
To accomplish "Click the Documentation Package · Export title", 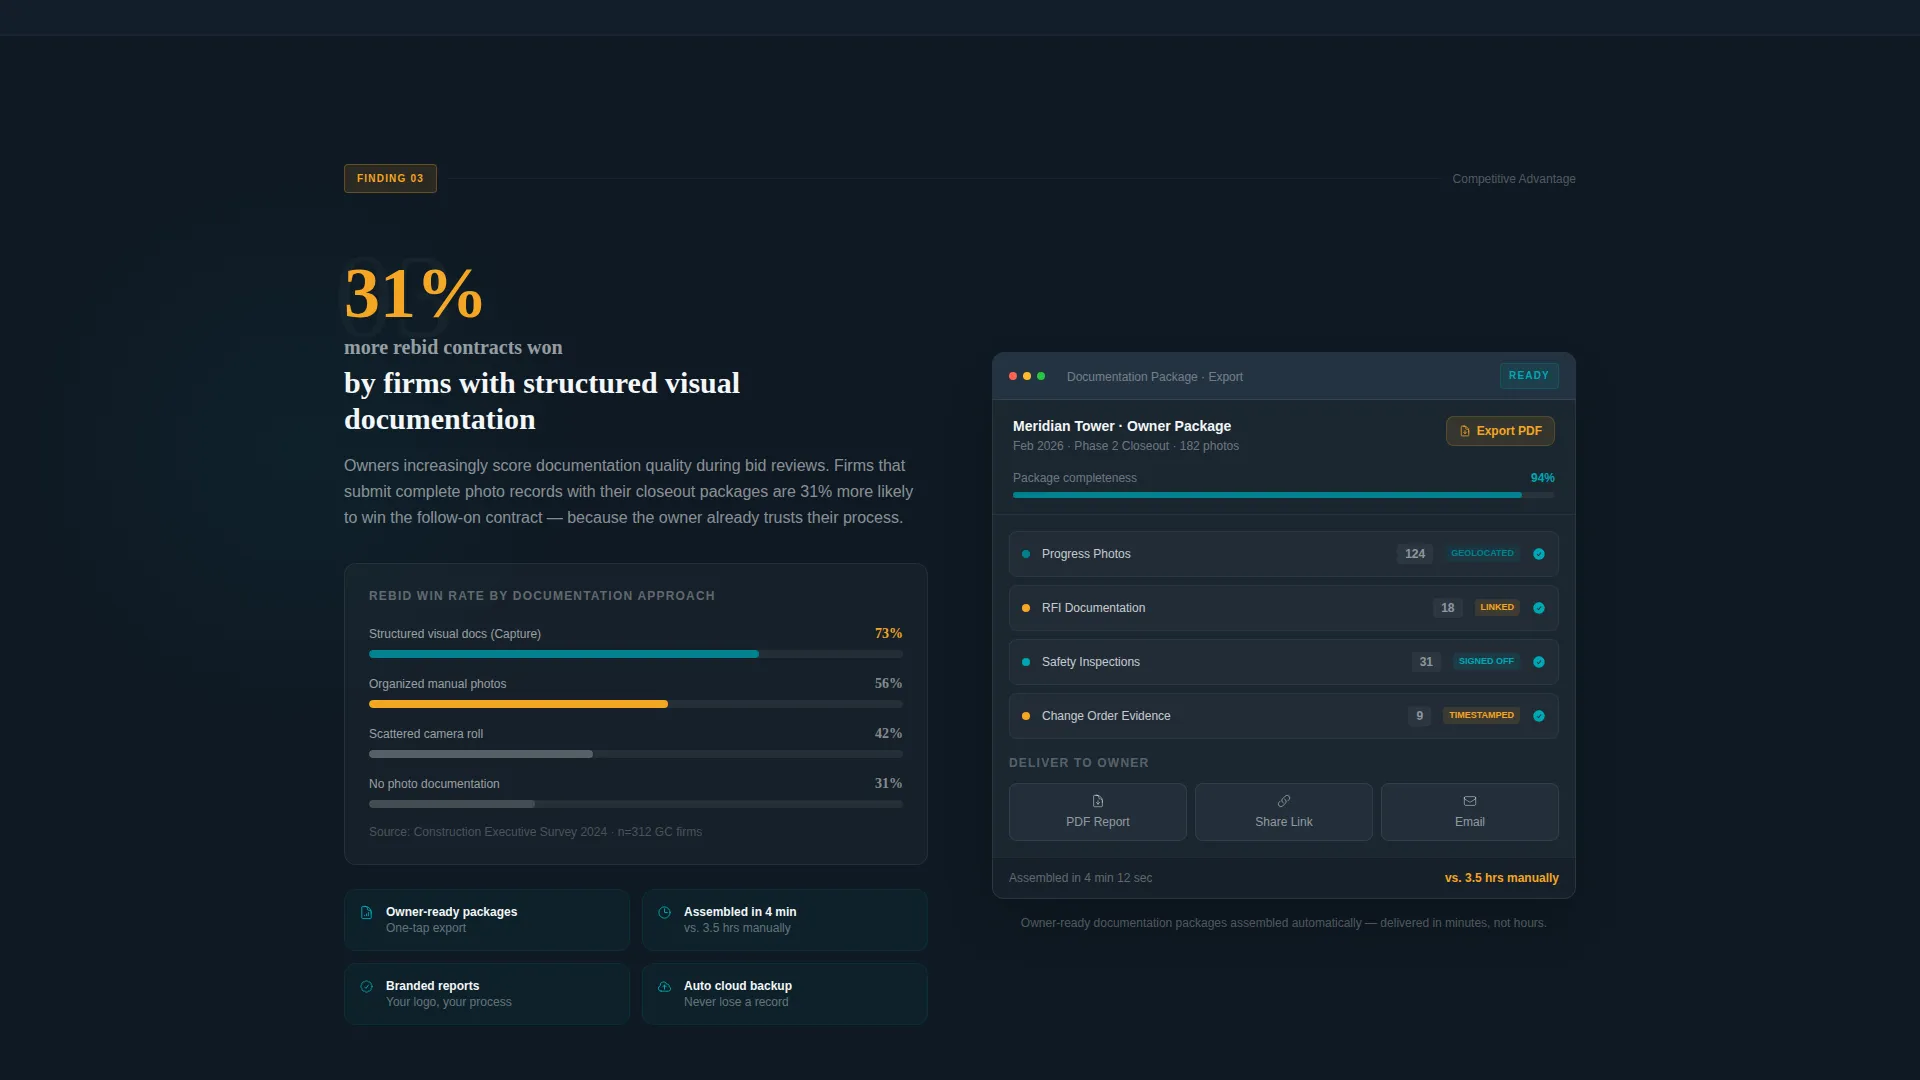I will 1154,377.
